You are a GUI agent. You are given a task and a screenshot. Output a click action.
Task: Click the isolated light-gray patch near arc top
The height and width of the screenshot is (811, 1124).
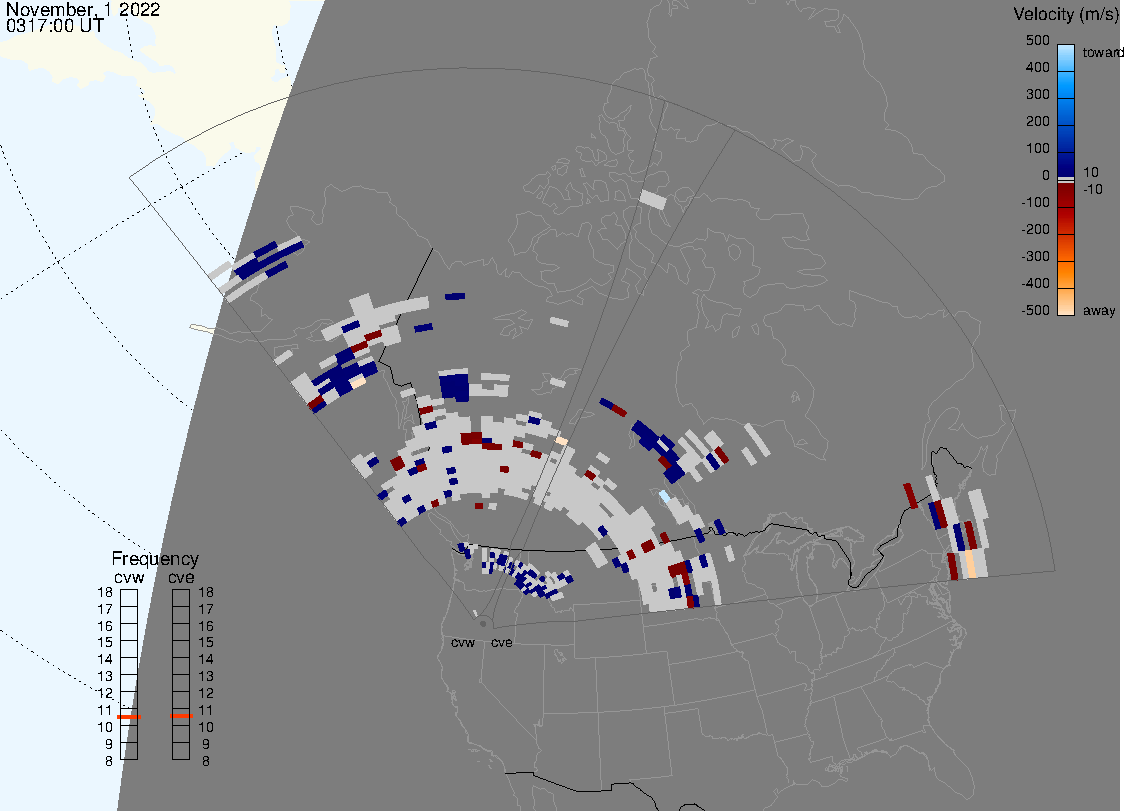[652, 199]
